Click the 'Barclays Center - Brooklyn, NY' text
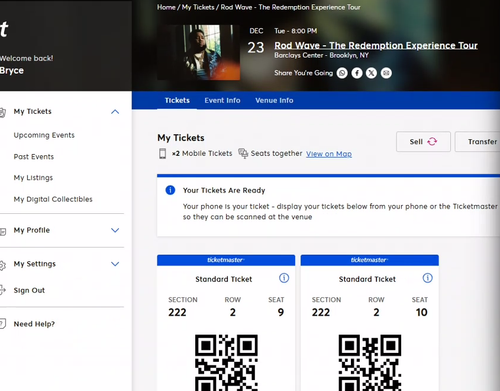Screen dimensions: 500x391 click(321, 55)
